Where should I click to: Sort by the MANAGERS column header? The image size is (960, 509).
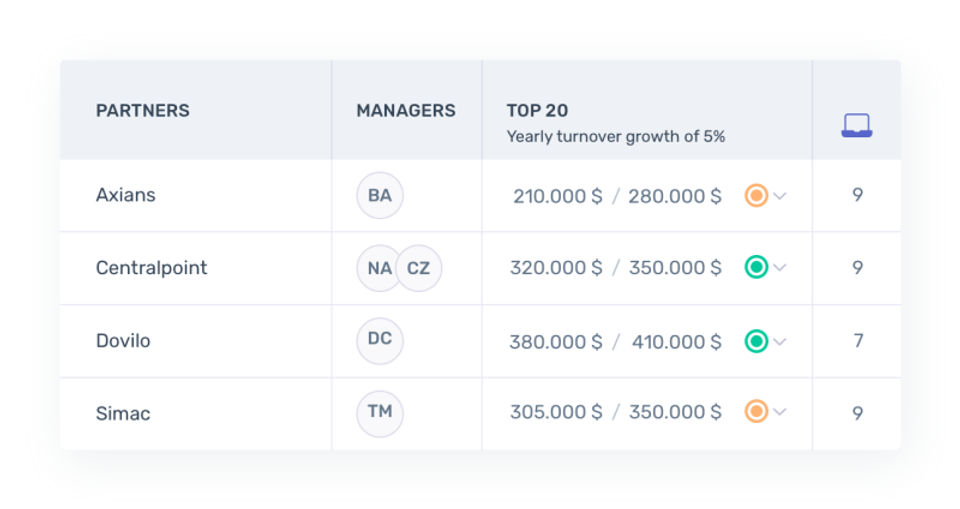[x=405, y=111]
